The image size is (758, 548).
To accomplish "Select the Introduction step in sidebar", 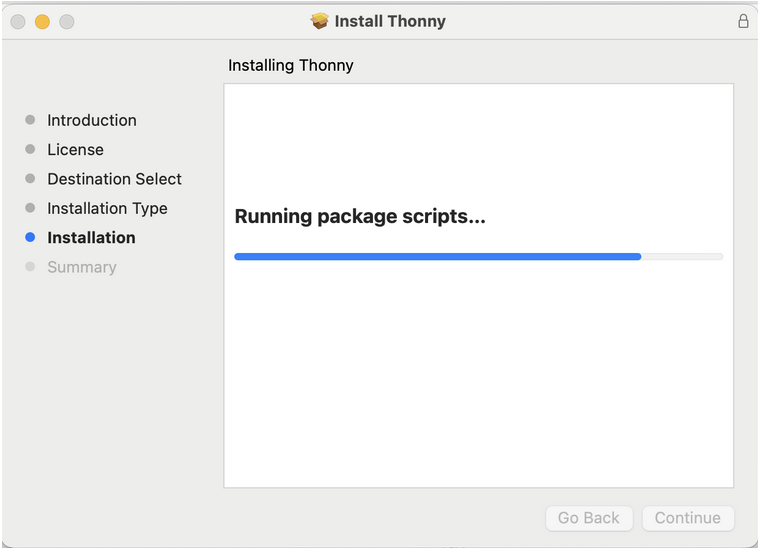I will (92, 120).
